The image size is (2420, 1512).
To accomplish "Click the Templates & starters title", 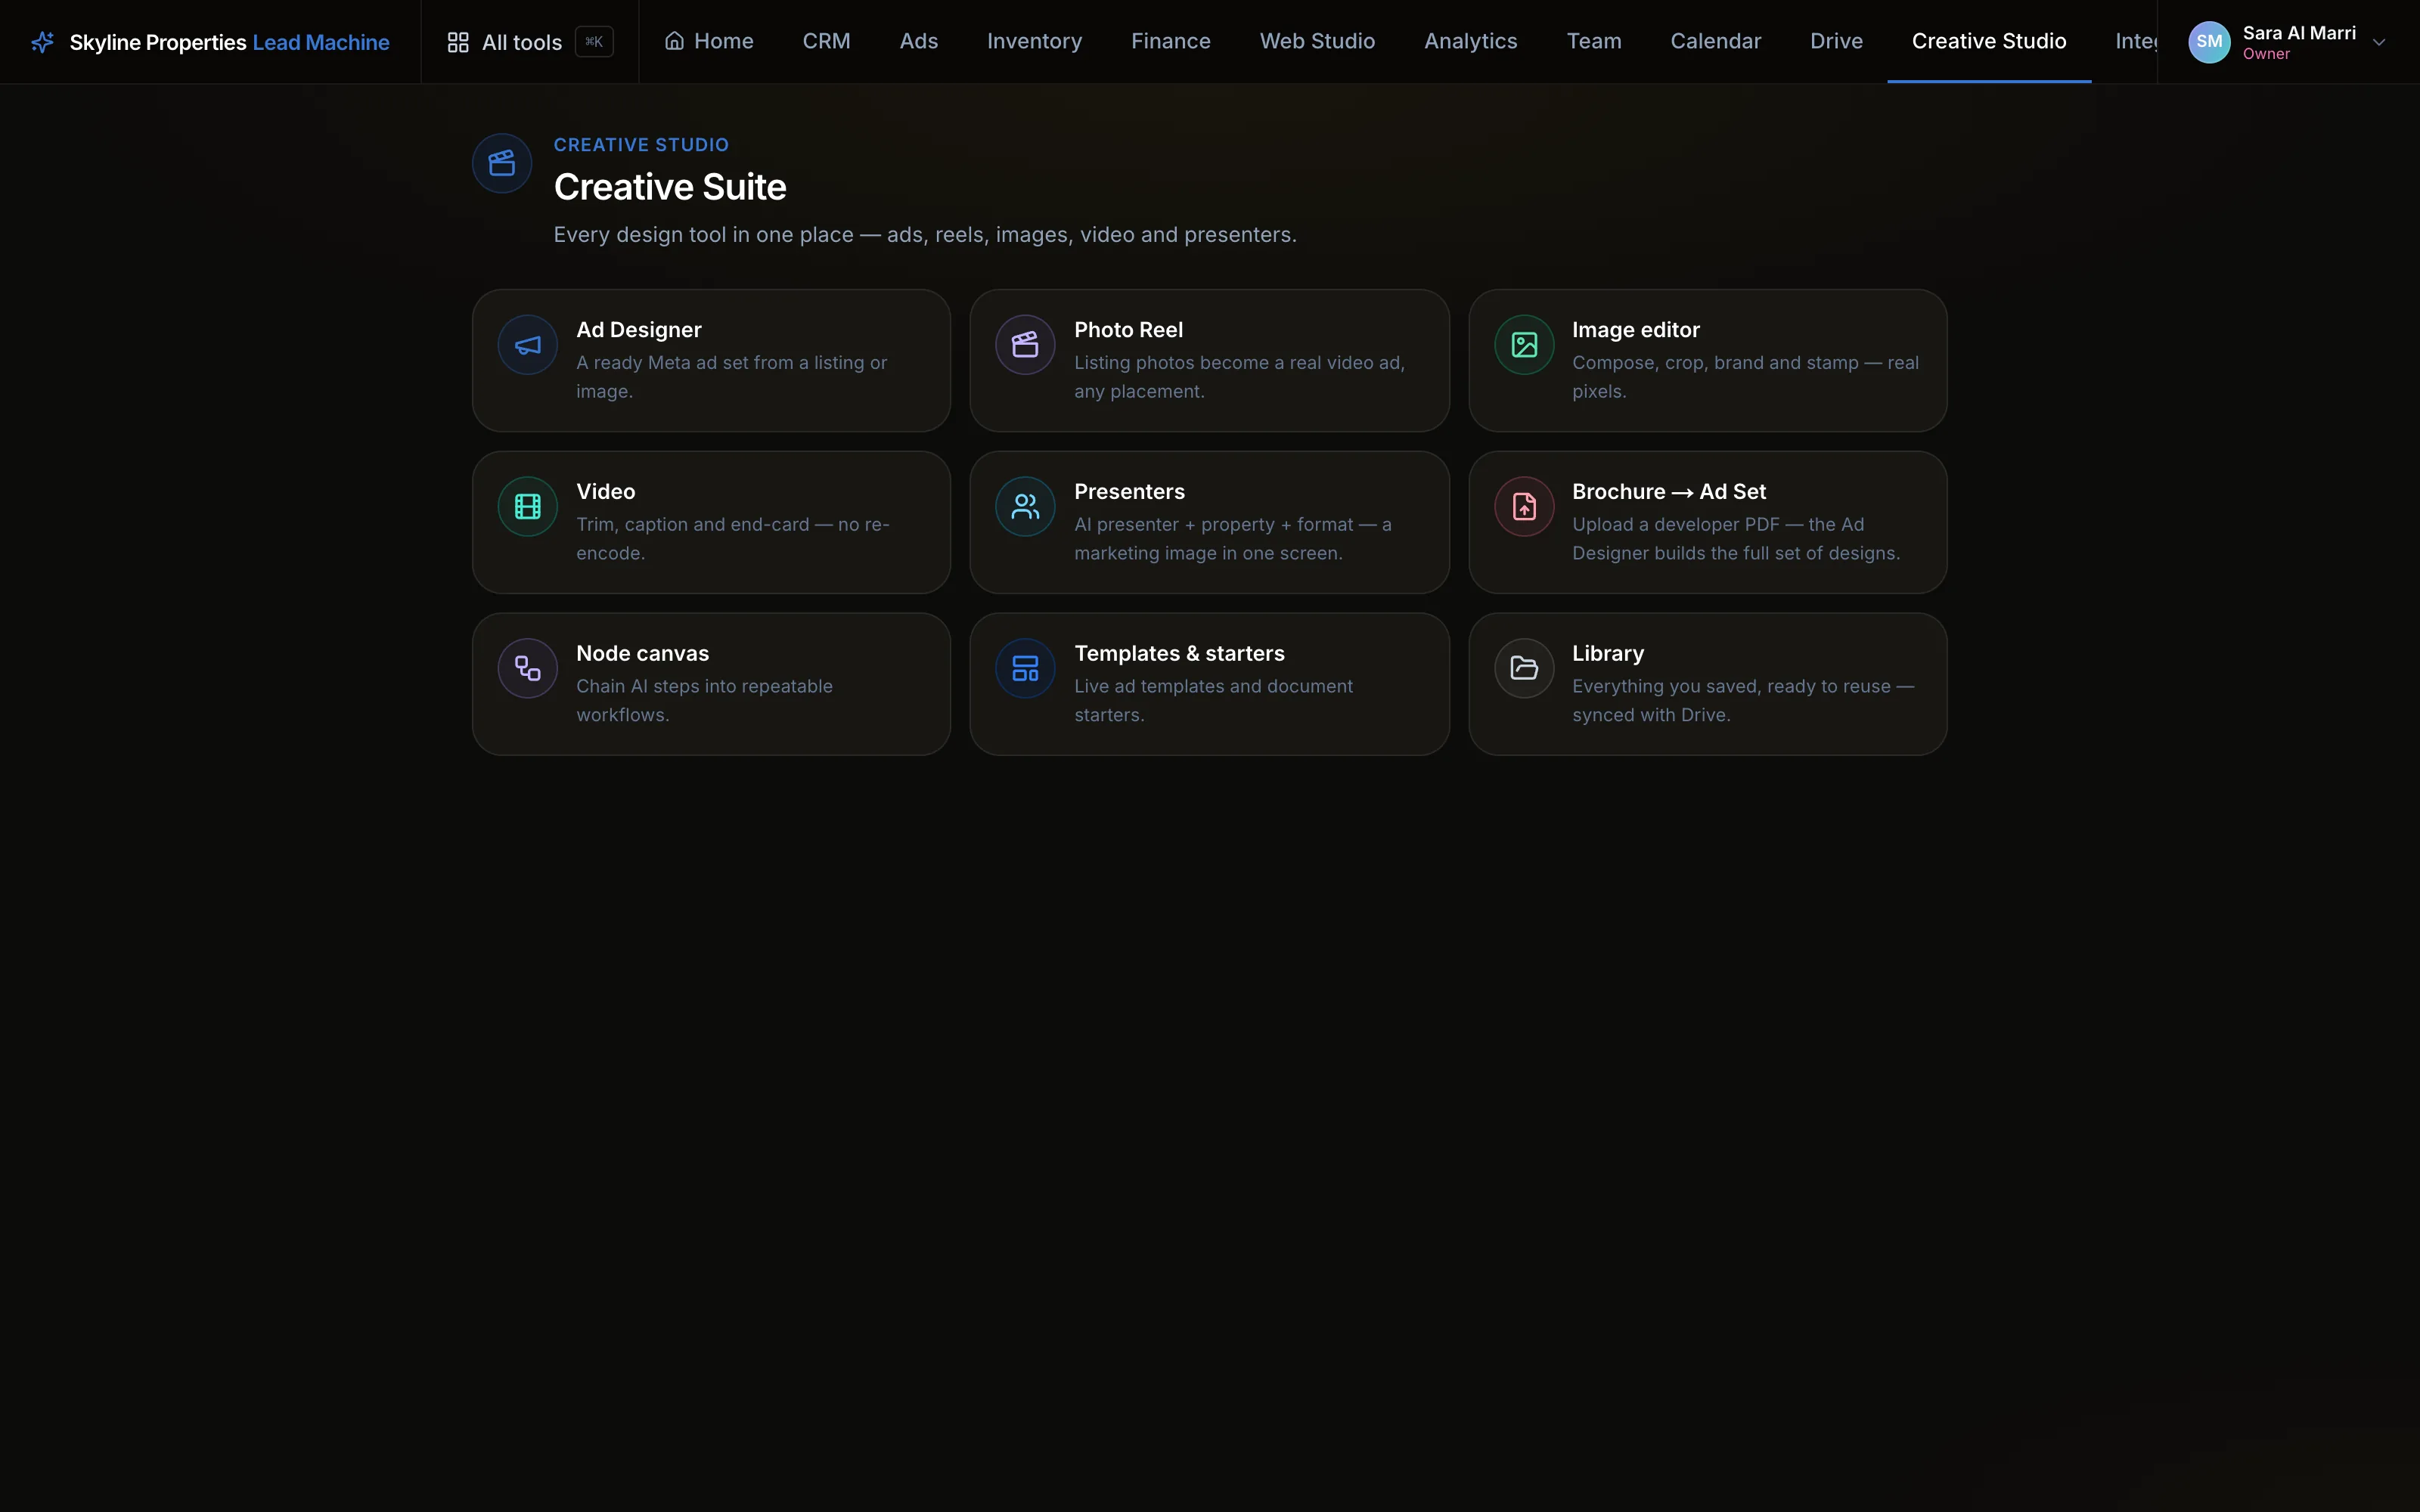I will [x=1179, y=653].
